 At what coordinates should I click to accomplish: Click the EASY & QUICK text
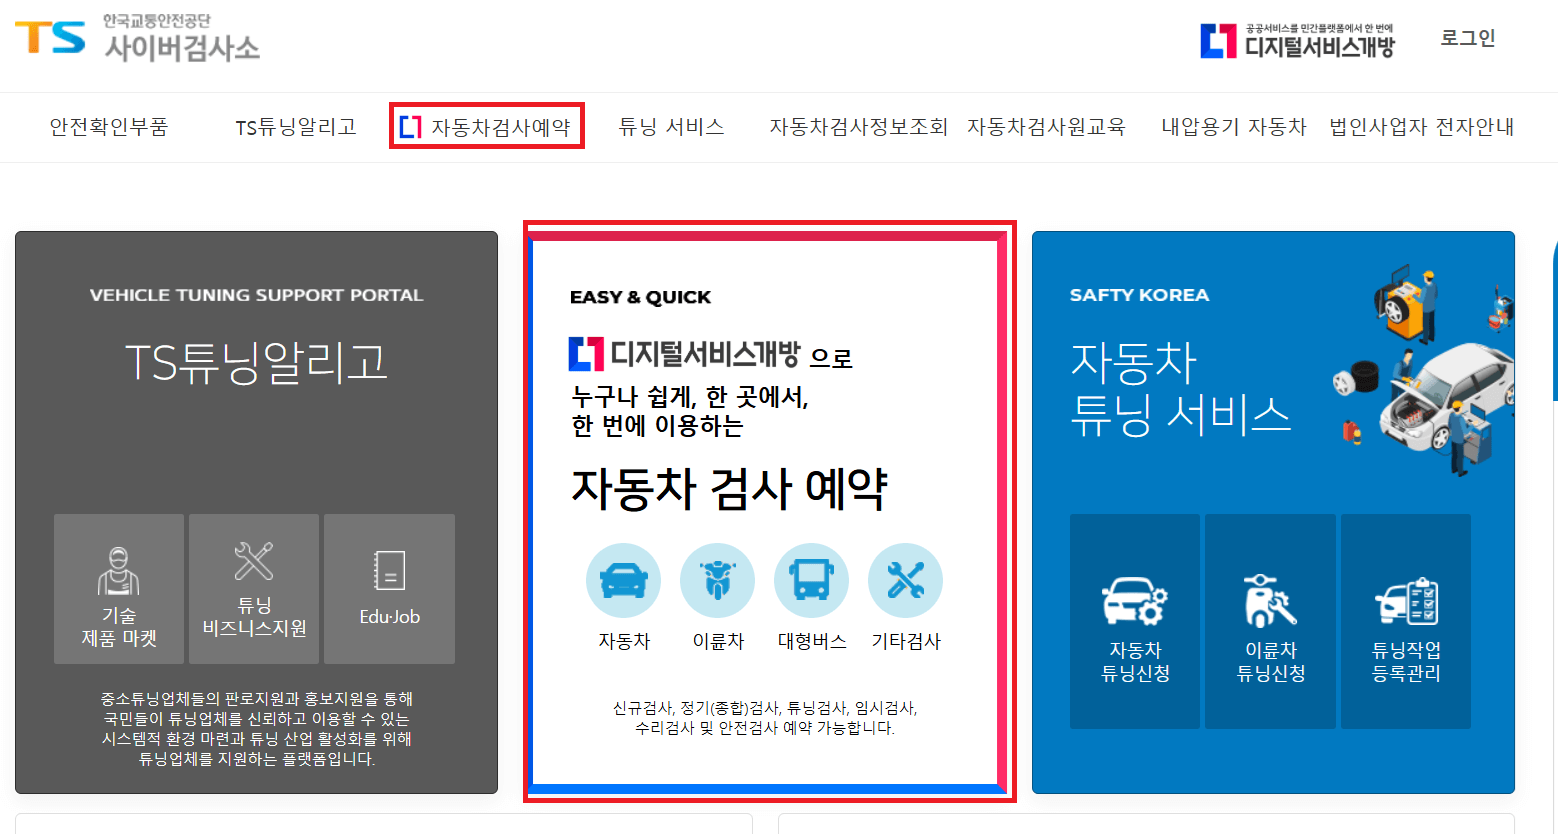point(640,297)
